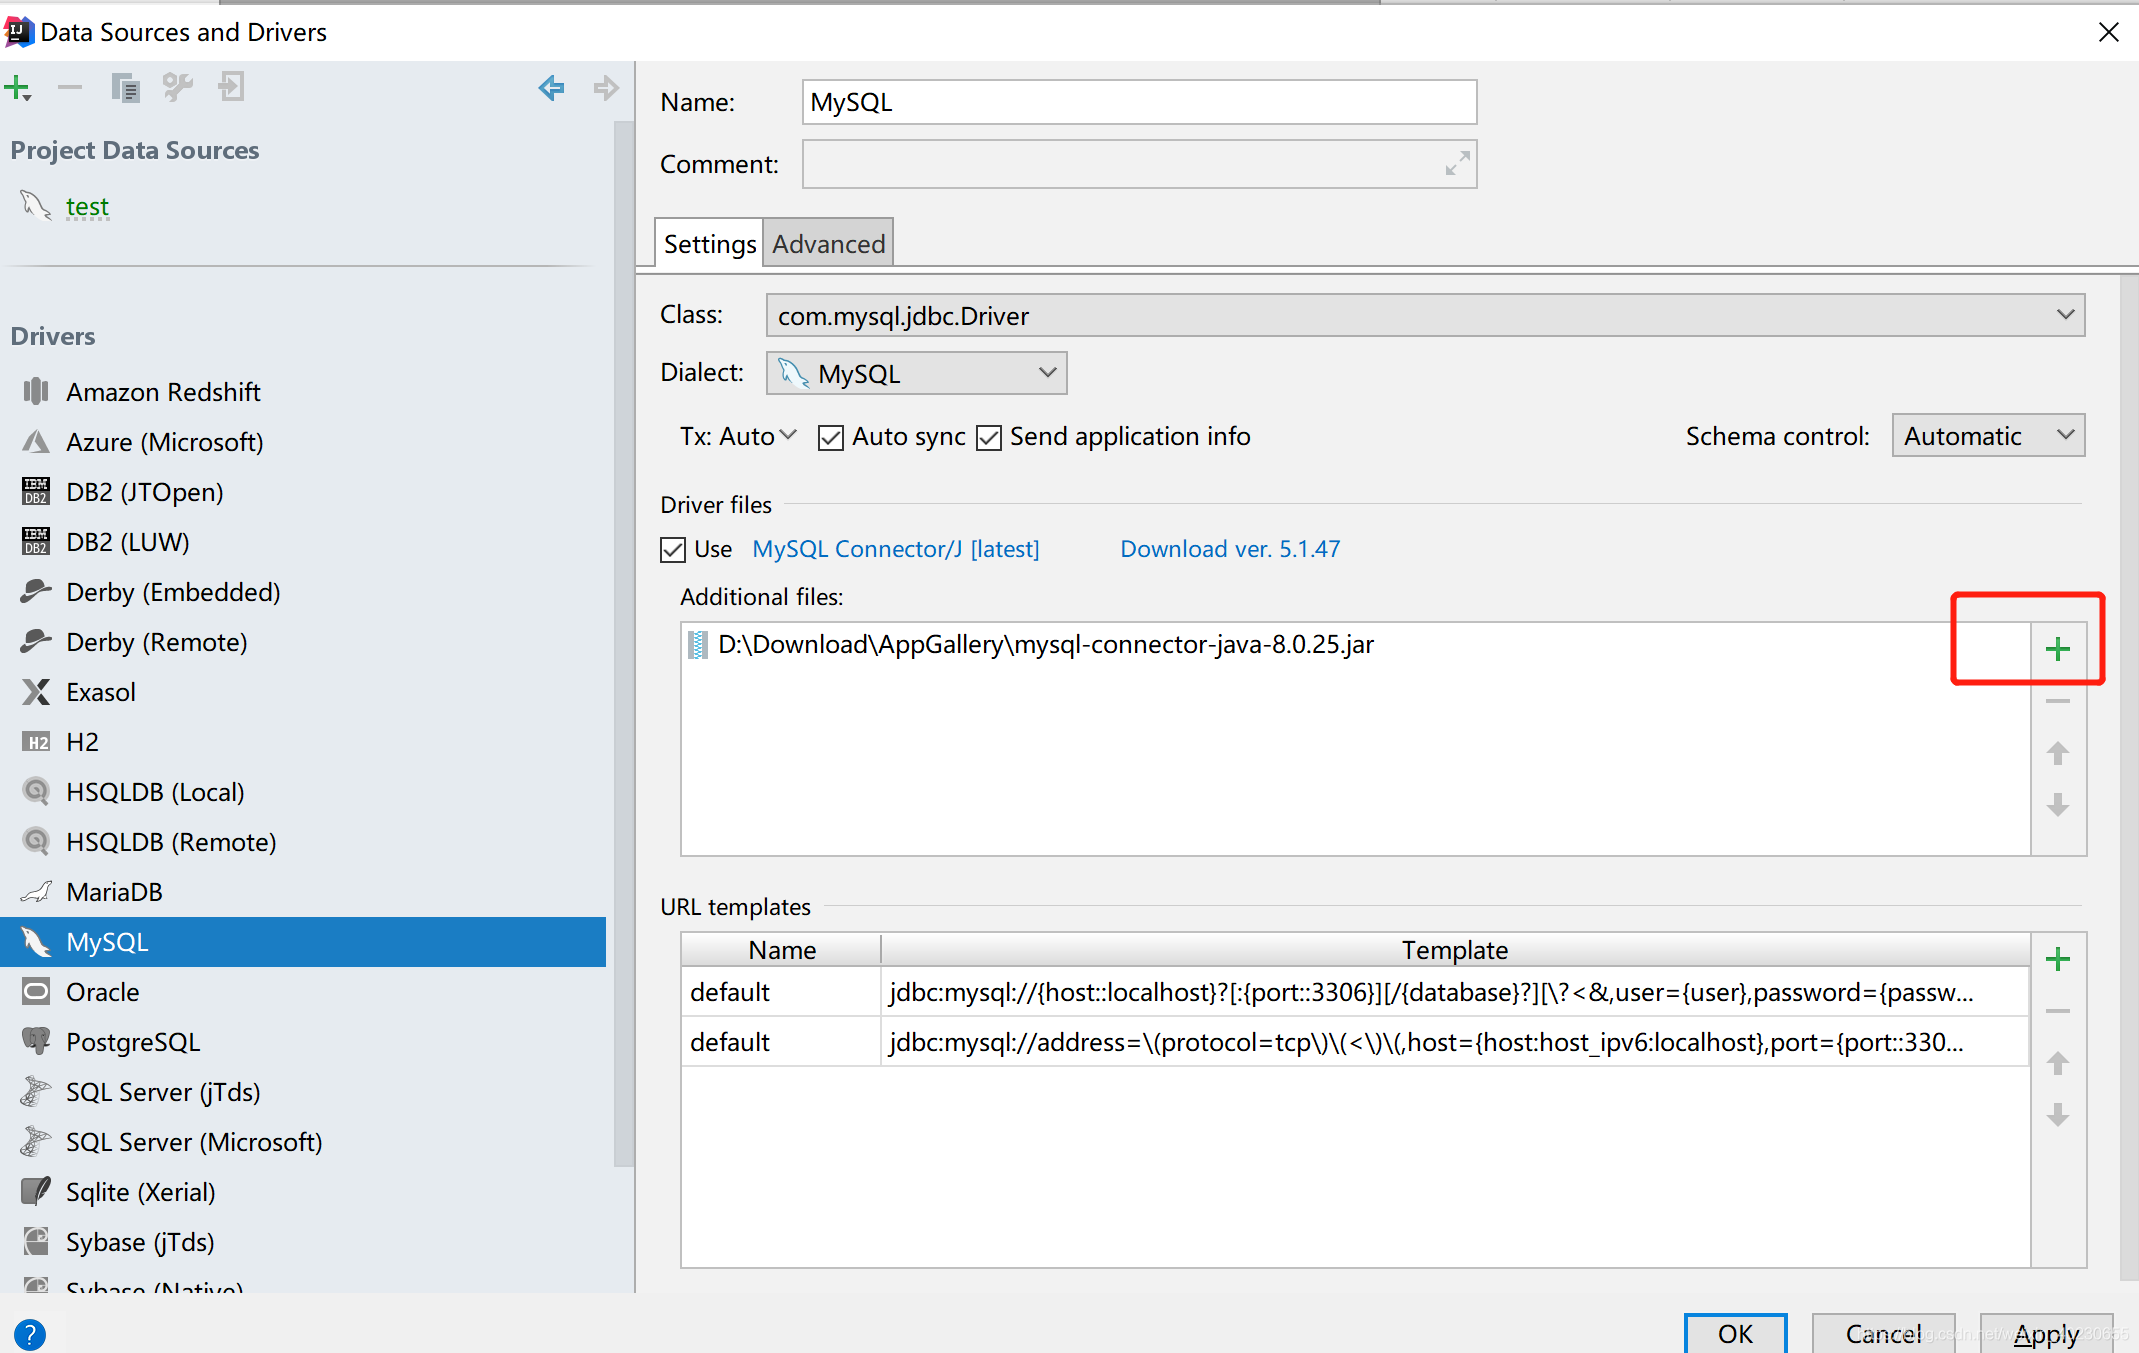Viewport: 2139px width, 1353px height.
Task: Open help with the question mark icon
Action: (x=30, y=1334)
